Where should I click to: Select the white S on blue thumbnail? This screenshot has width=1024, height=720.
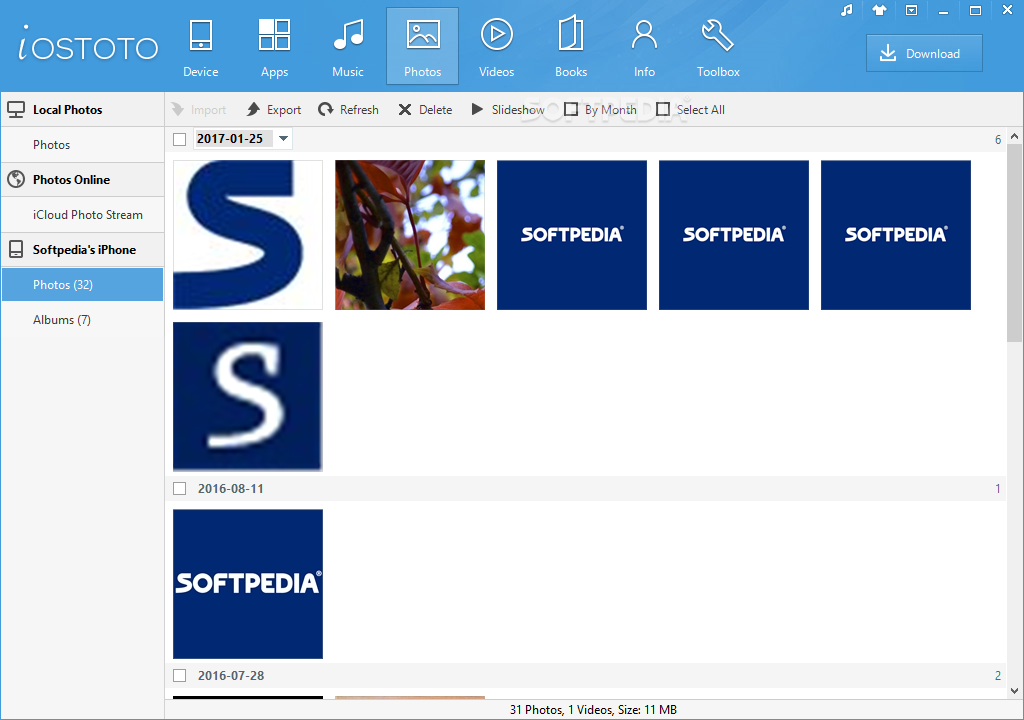pyautogui.click(x=248, y=397)
